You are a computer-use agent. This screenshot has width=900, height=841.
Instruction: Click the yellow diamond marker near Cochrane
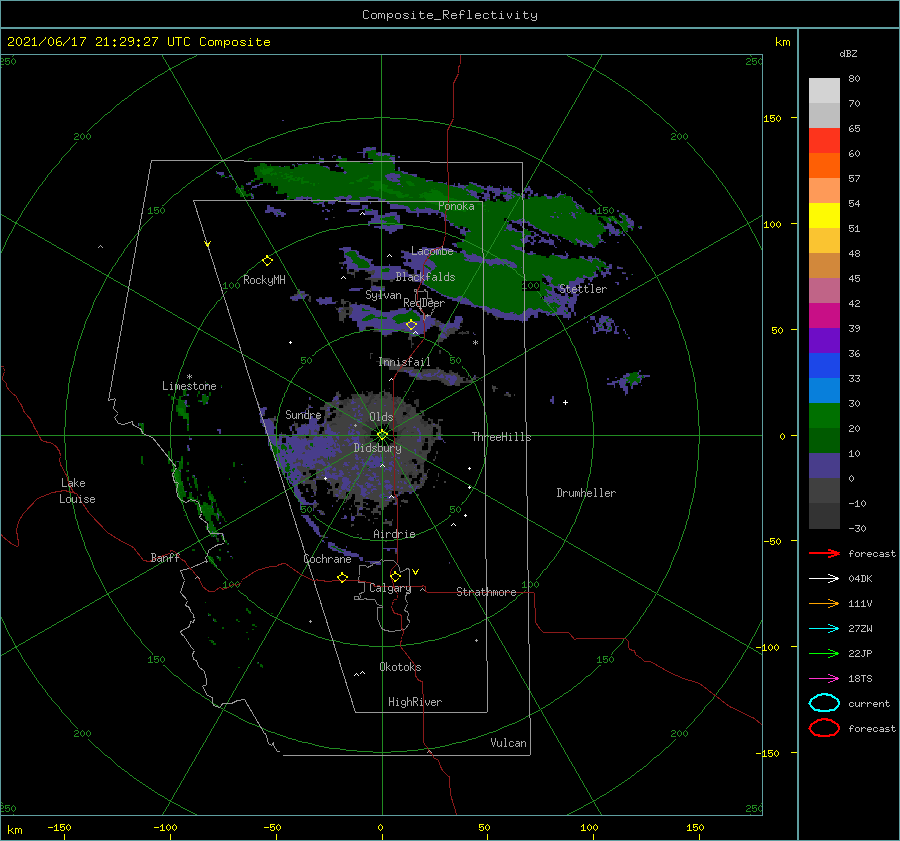coord(343,577)
